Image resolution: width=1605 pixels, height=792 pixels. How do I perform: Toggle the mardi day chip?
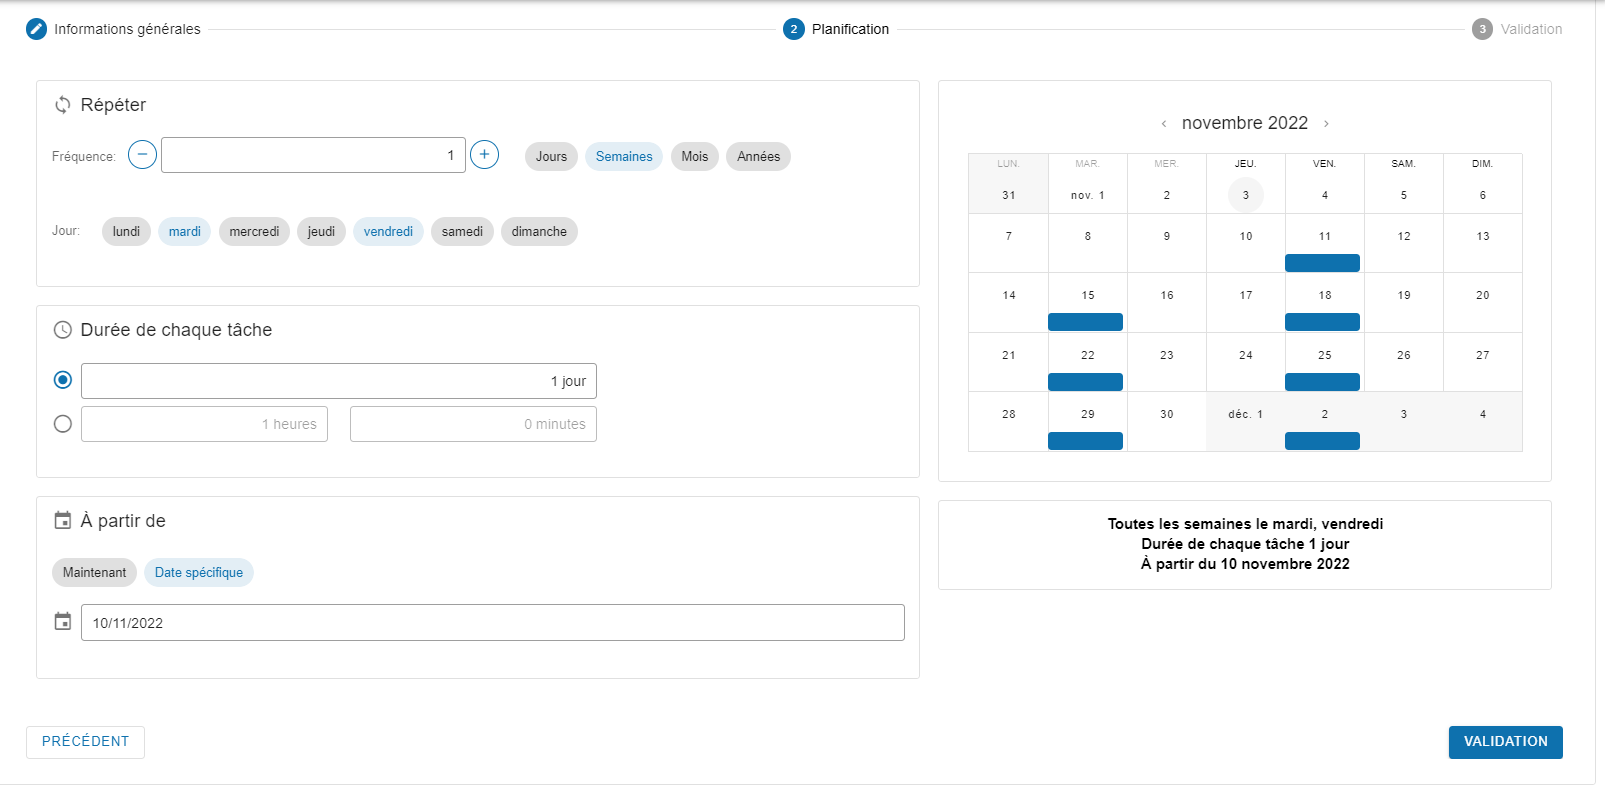point(184,232)
